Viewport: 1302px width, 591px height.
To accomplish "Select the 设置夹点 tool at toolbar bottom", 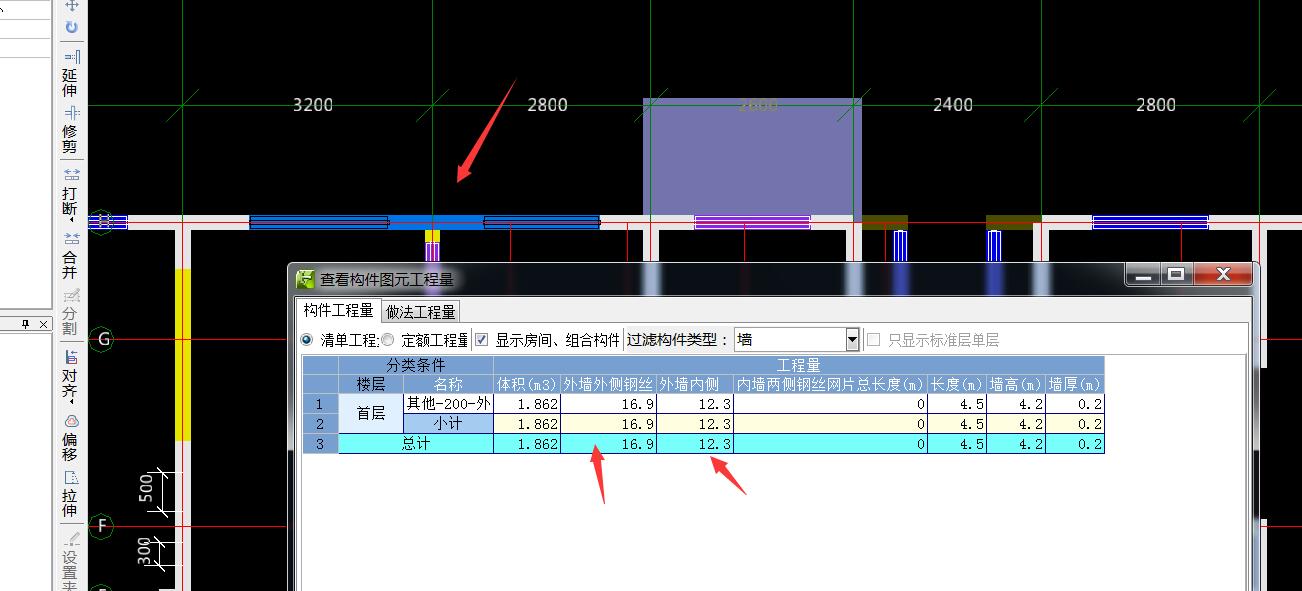I will pyautogui.click(x=70, y=562).
